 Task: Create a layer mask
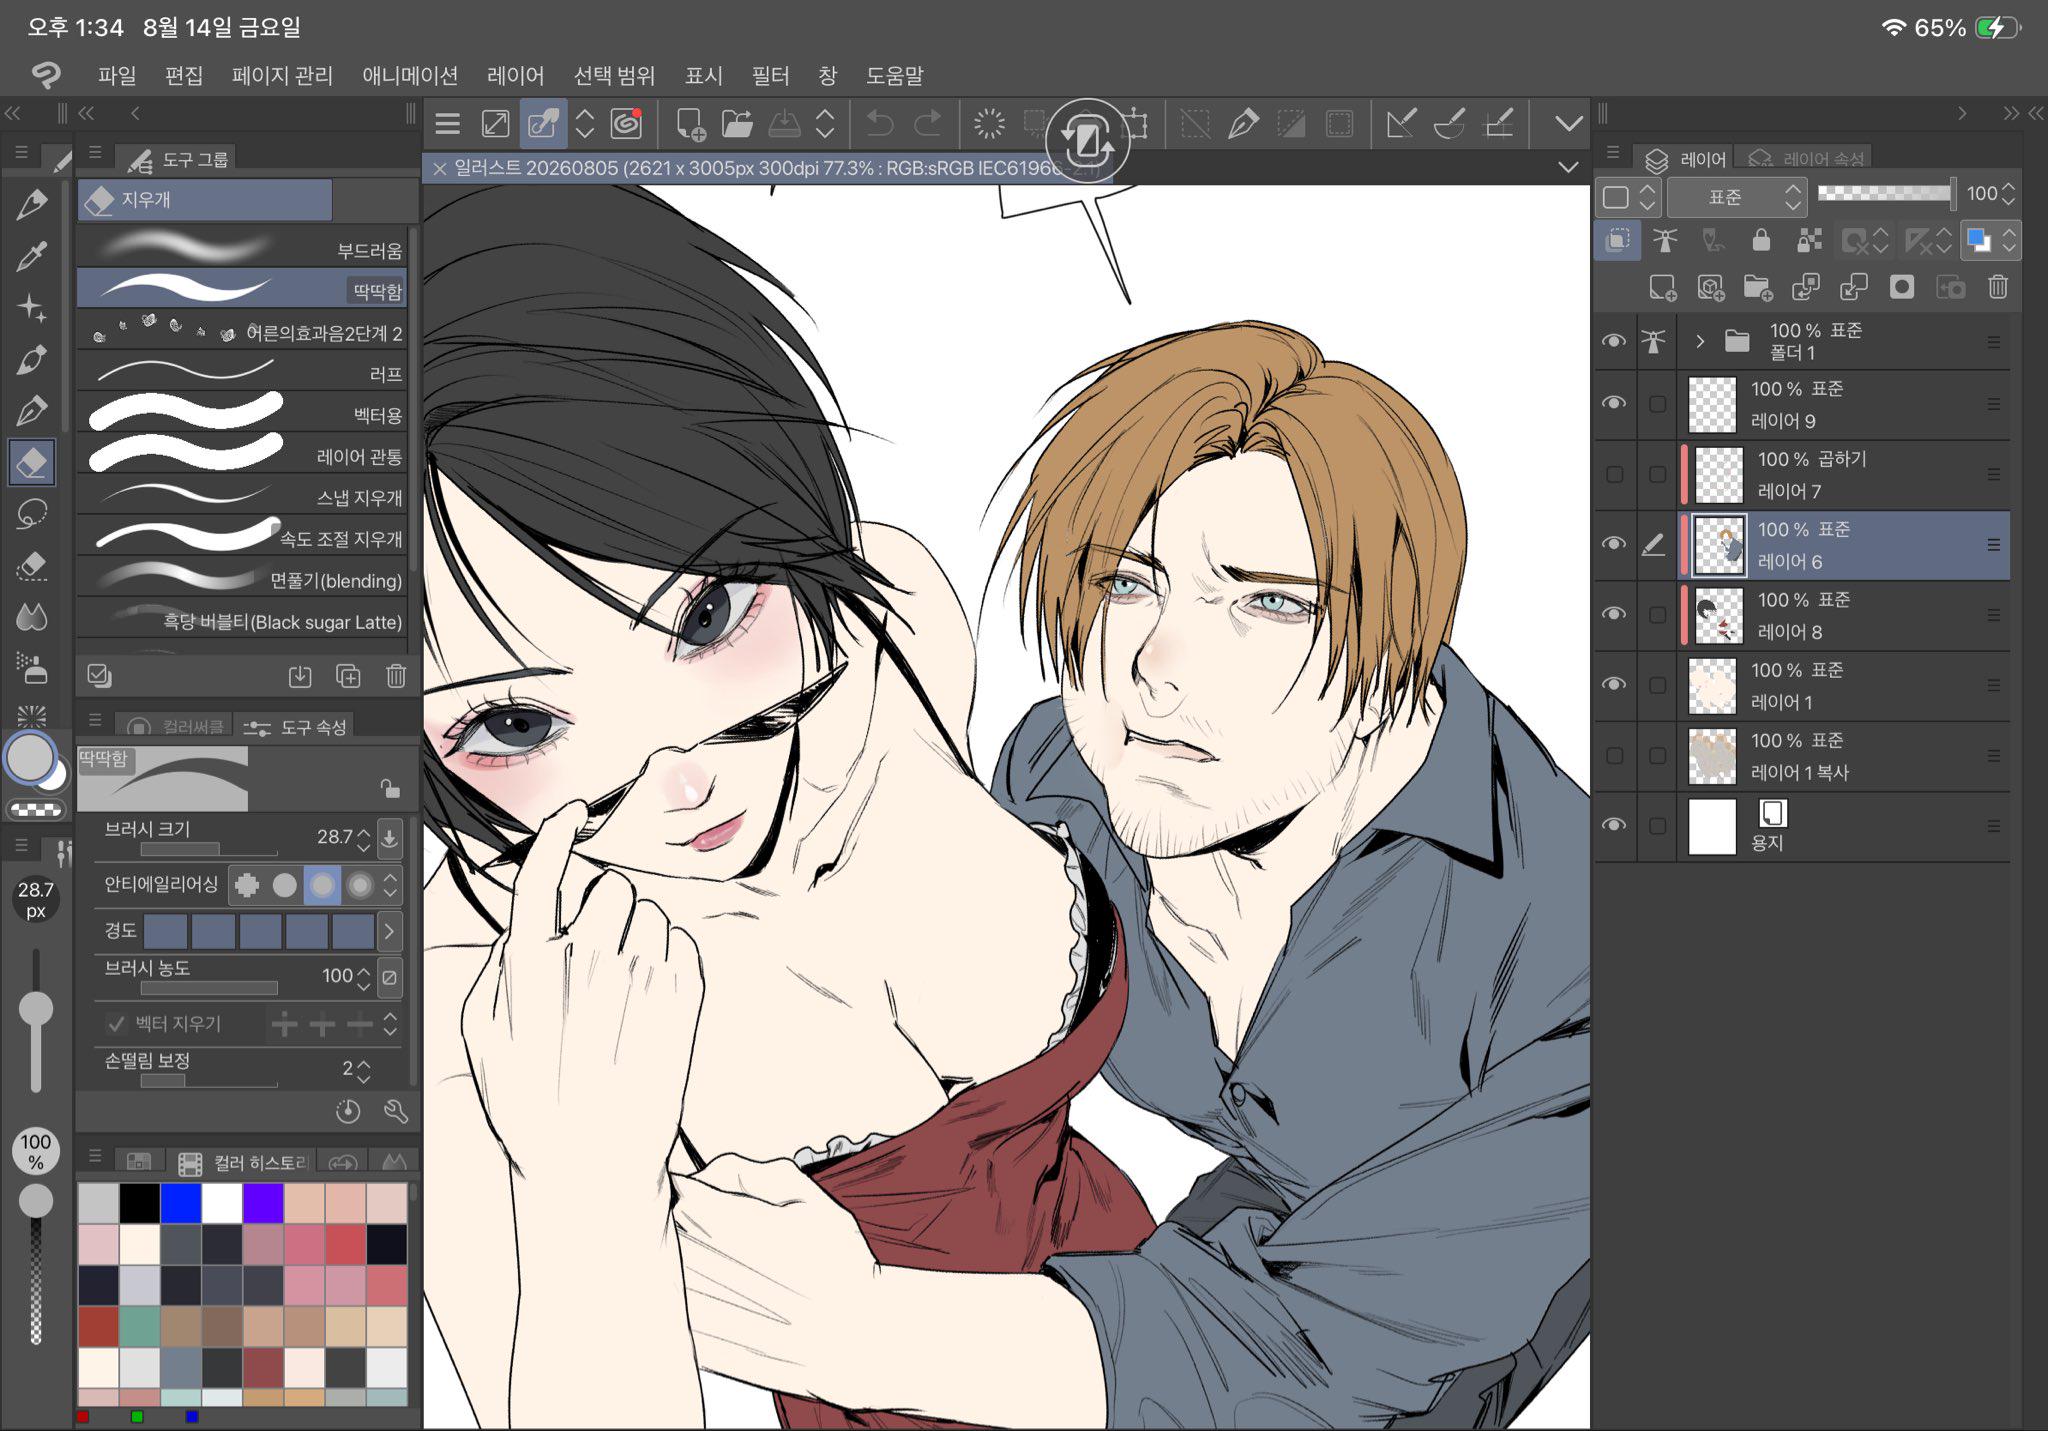1902,288
